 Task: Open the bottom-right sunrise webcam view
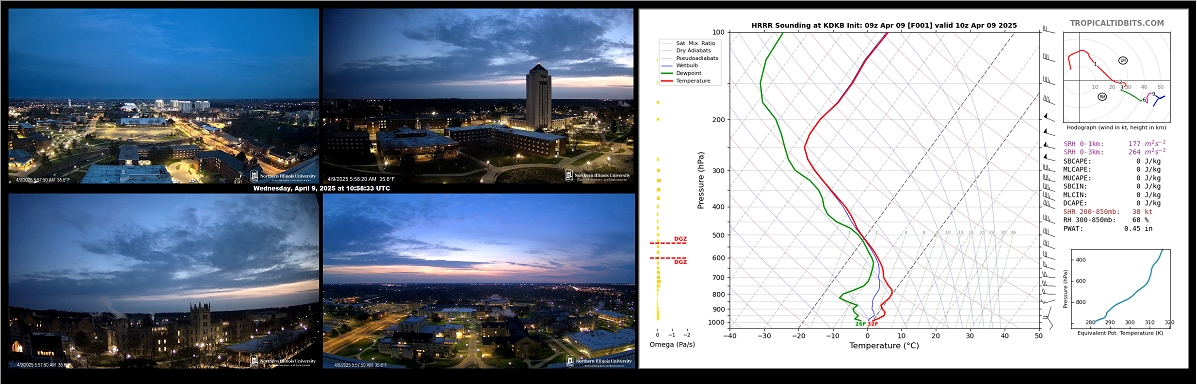[x=479, y=281]
